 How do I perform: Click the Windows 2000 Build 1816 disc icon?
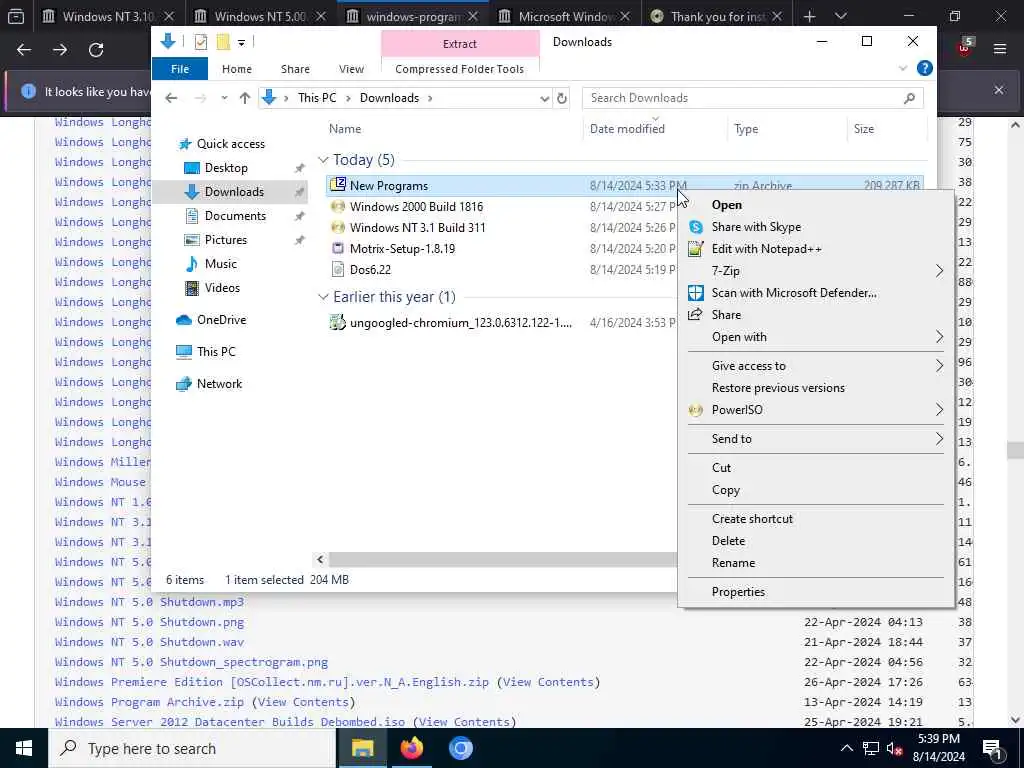click(x=338, y=206)
